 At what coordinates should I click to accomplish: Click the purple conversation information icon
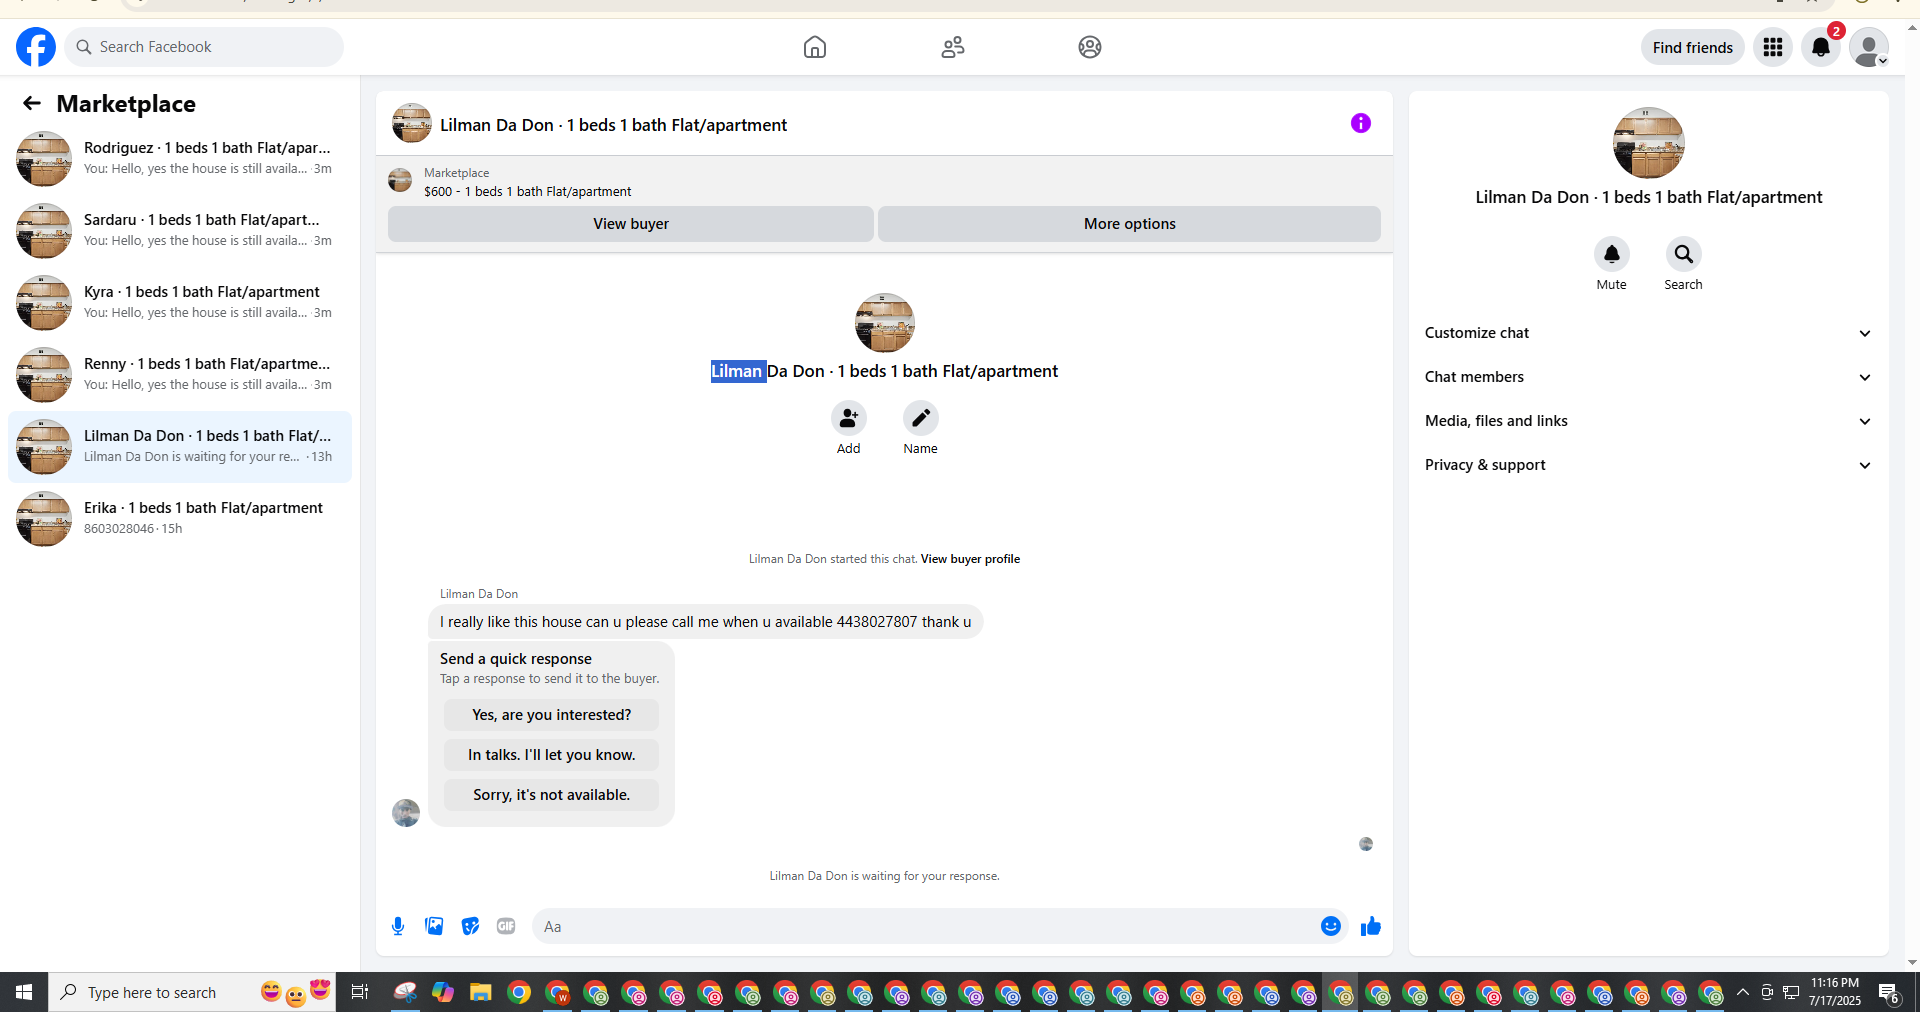(1361, 123)
